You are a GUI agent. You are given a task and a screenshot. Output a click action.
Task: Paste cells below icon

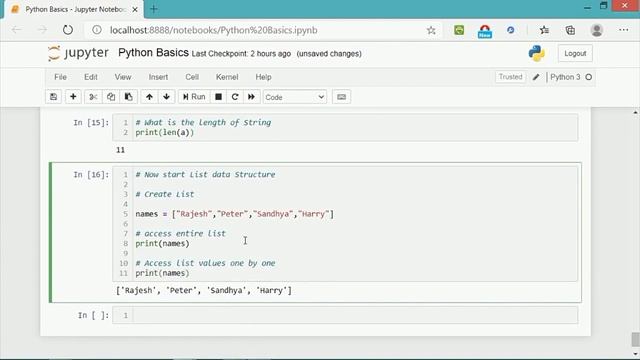[x=129, y=97]
